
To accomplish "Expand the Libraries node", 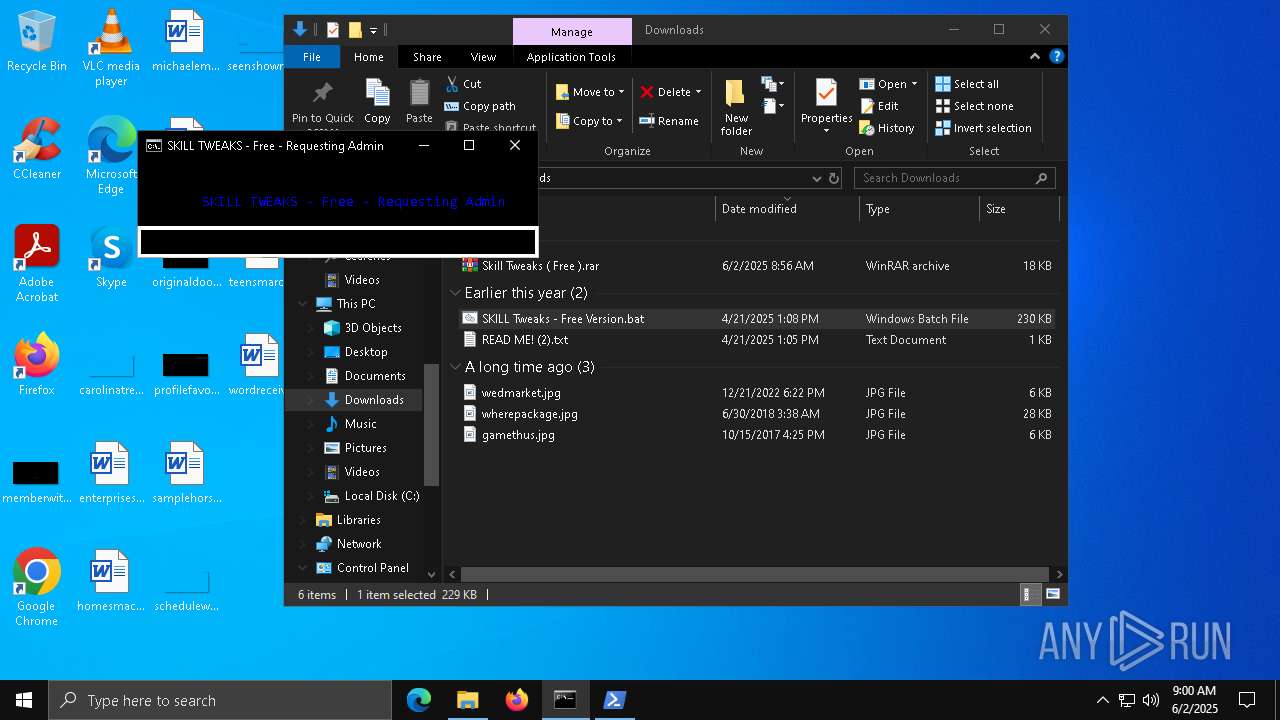I will pyautogui.click(x=303, y=520).
